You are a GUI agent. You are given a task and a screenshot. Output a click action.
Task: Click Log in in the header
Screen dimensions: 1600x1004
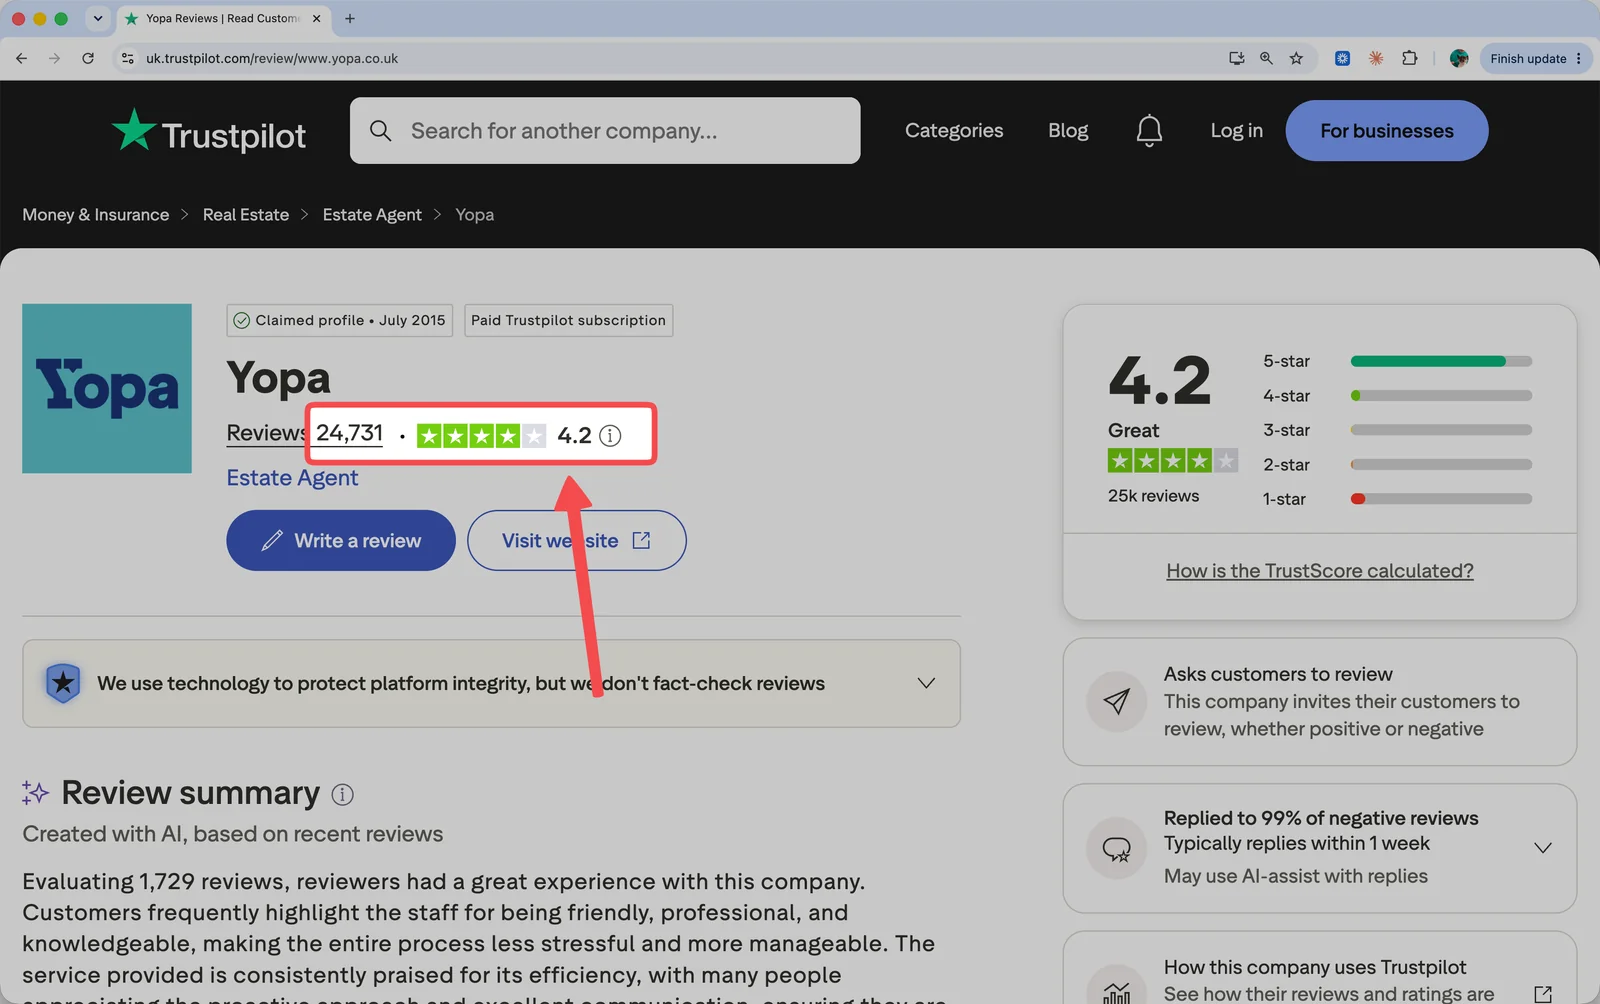pyautogui.click(x=1236, y=131)
